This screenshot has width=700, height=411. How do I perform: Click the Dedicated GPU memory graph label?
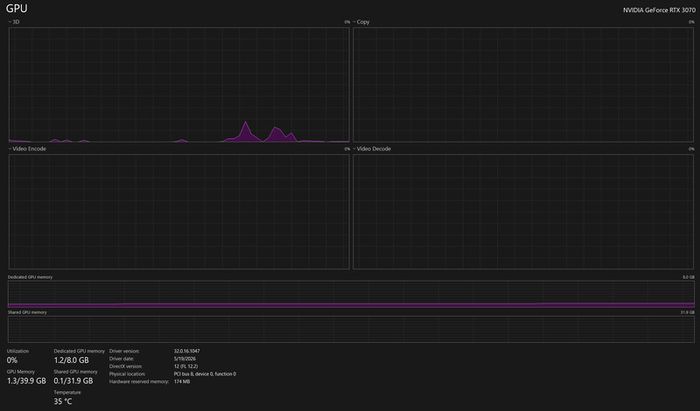(30, 277)
